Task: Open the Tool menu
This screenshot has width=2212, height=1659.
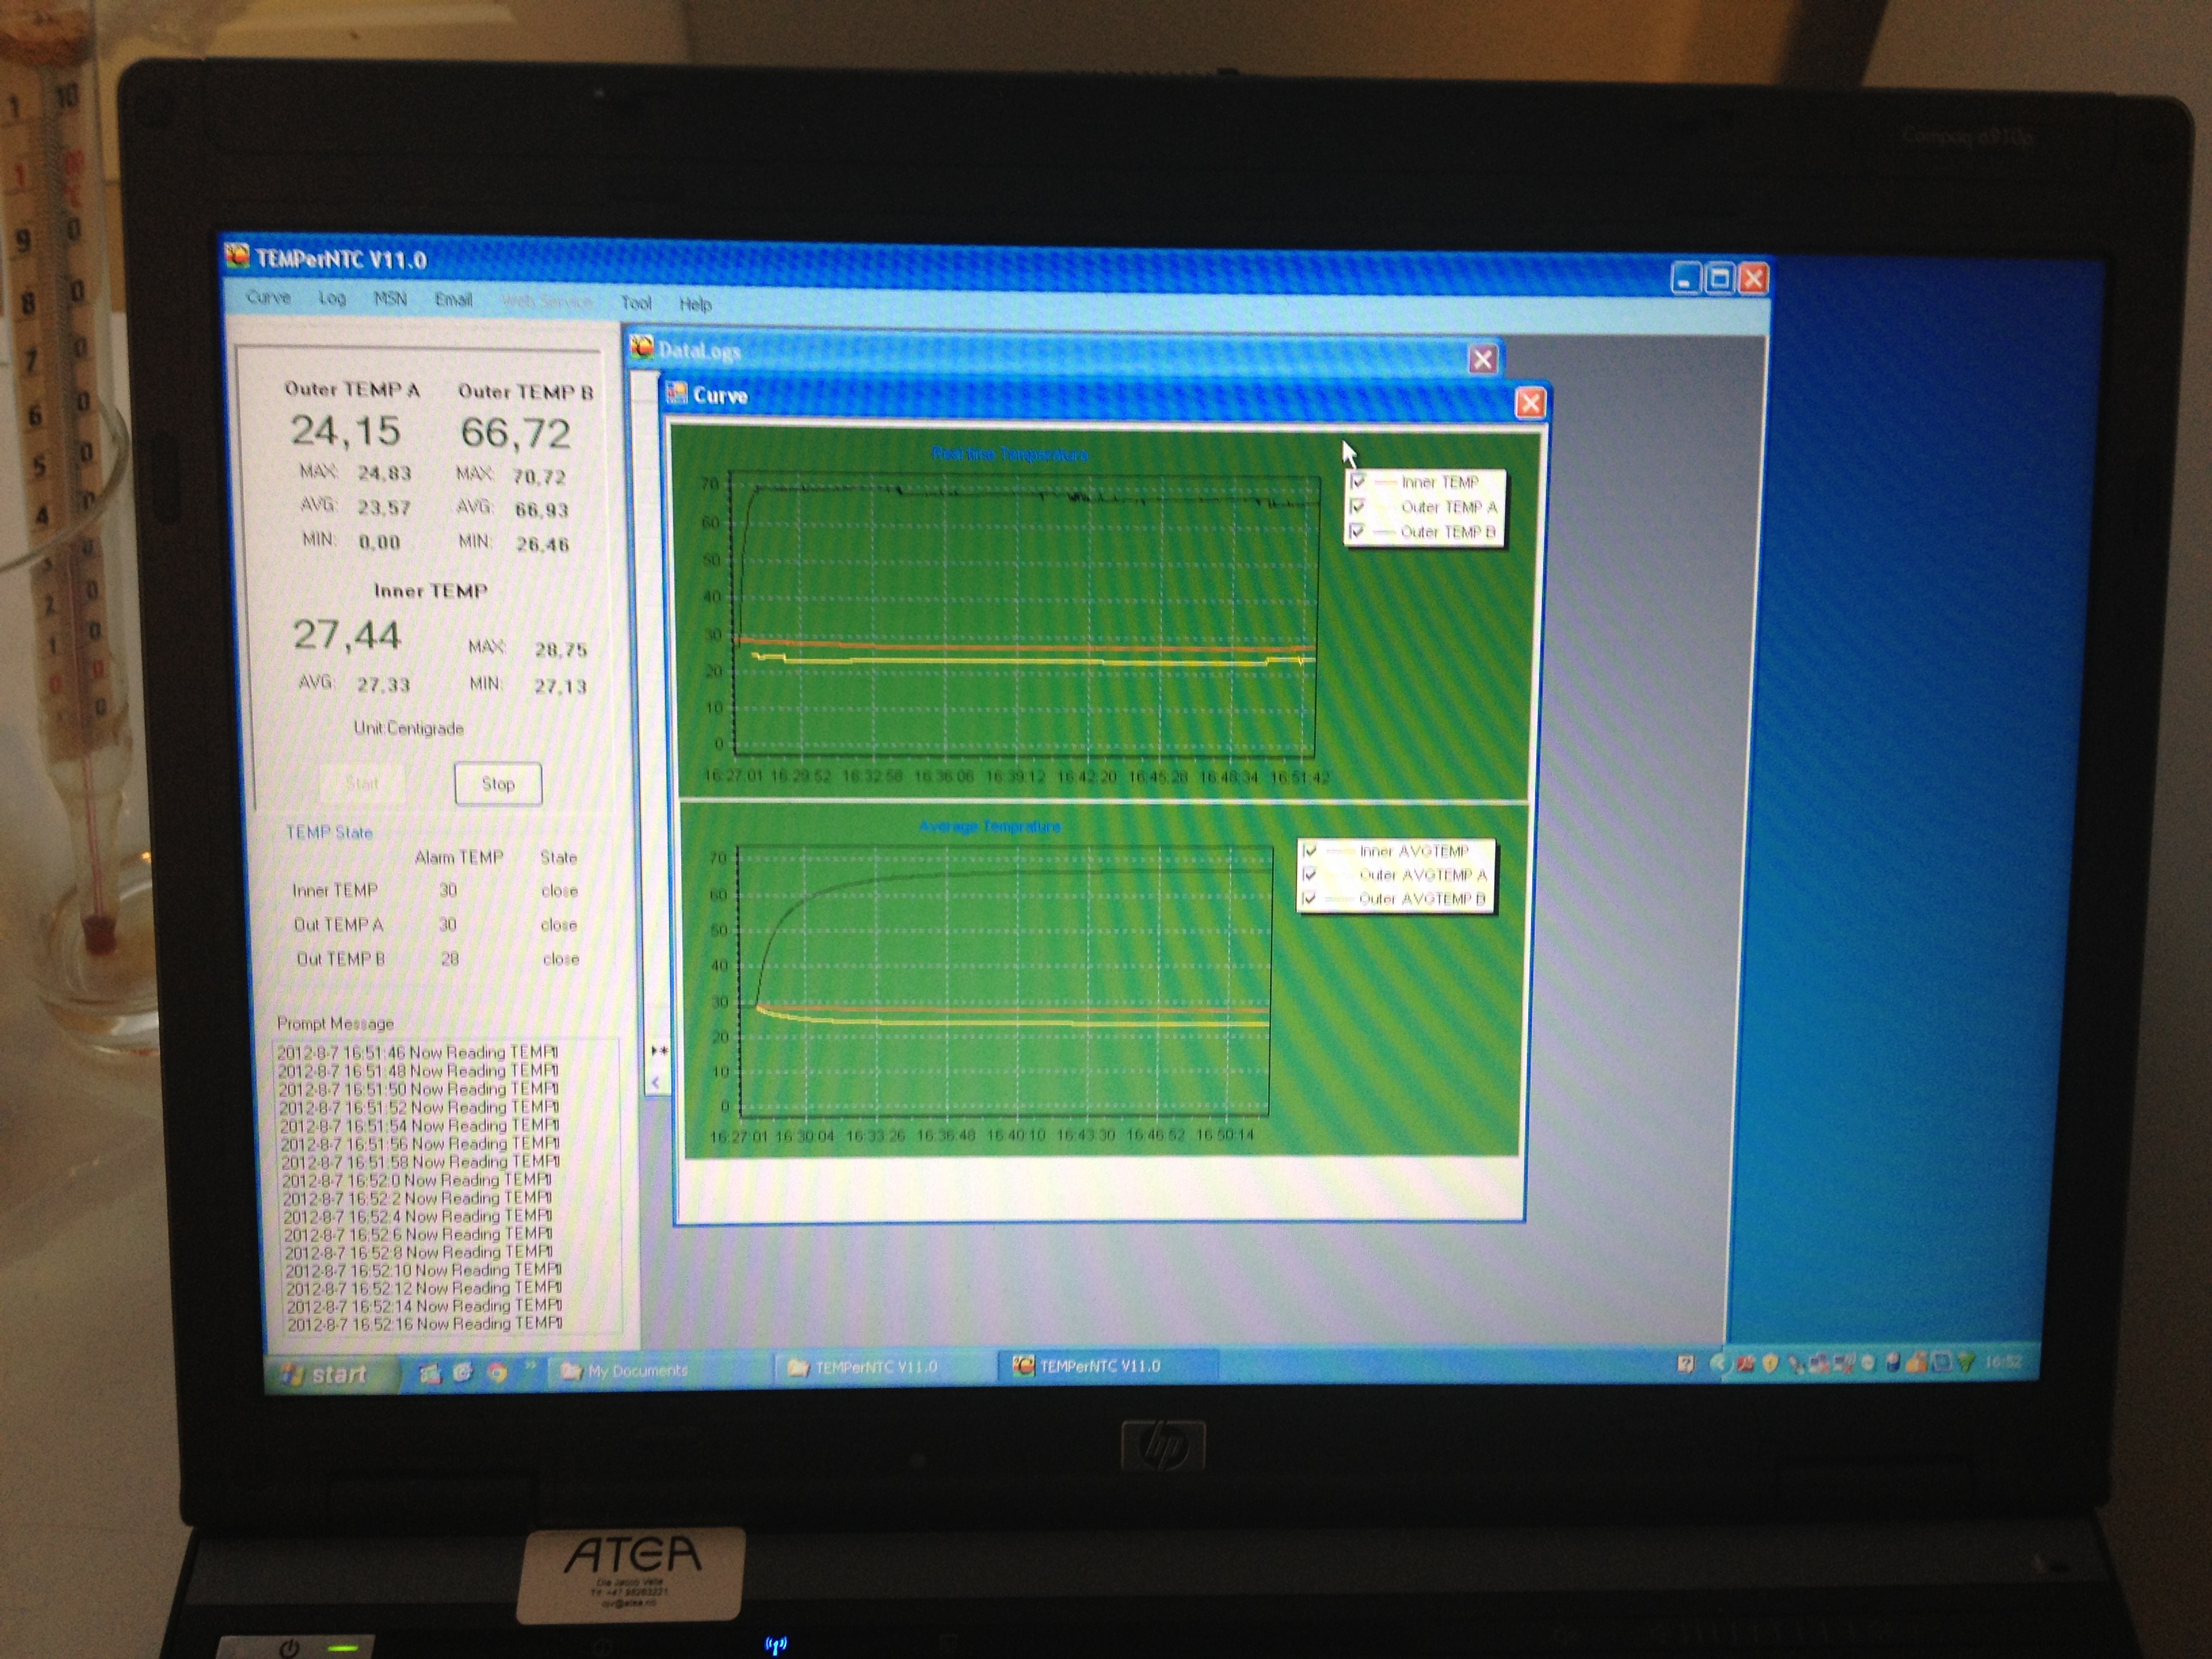Action: point(636,303)
